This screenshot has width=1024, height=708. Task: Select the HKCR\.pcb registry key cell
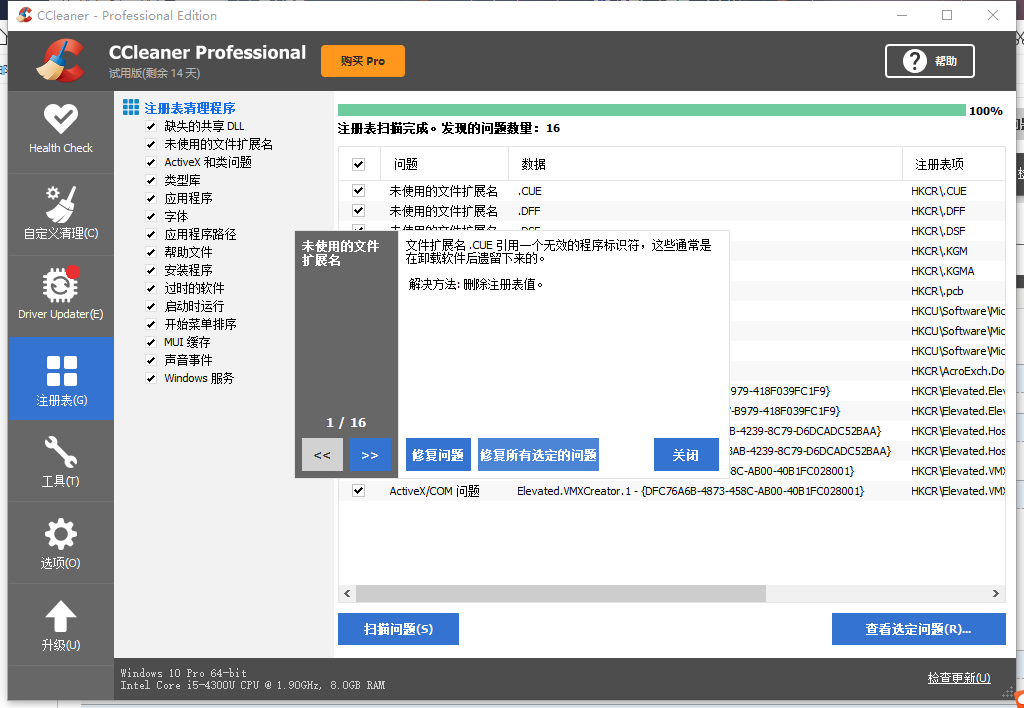click(937, 291)
